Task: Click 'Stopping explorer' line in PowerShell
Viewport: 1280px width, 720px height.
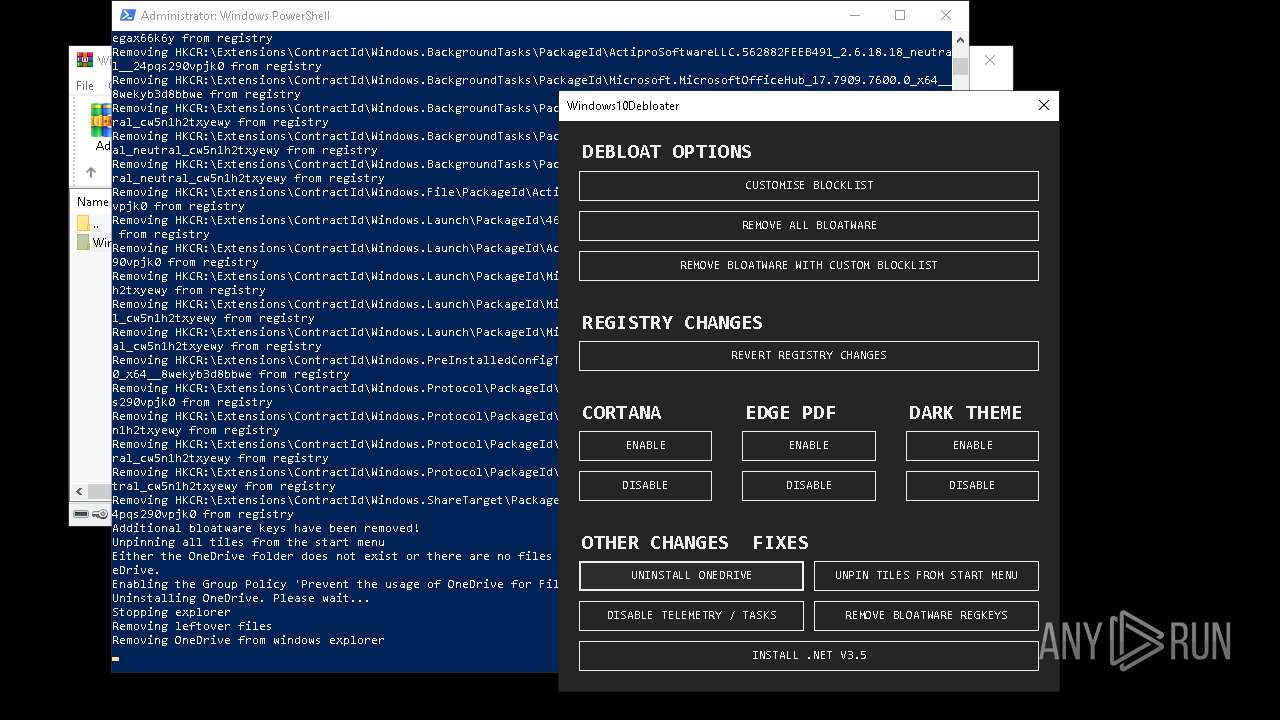Action: click(171, 612)
